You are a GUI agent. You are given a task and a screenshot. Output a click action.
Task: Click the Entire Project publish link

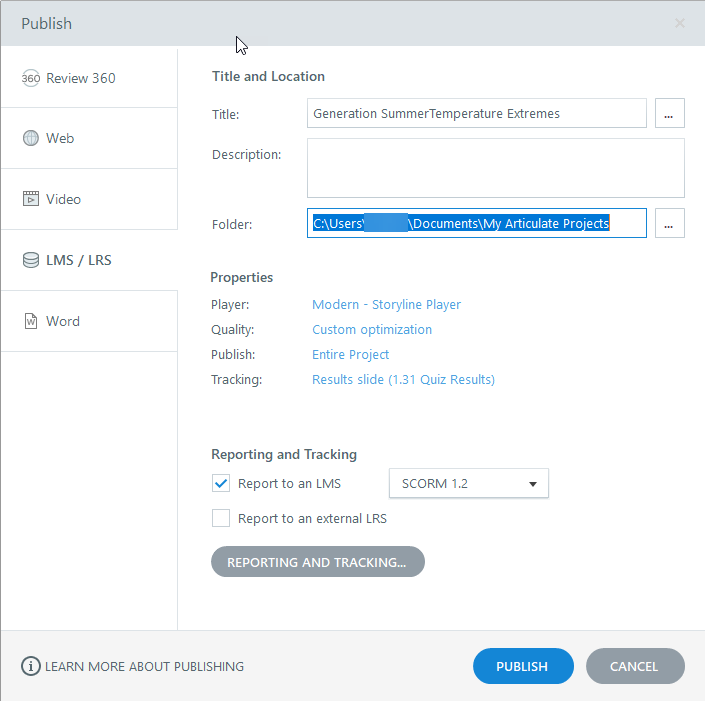pos(350,354)
